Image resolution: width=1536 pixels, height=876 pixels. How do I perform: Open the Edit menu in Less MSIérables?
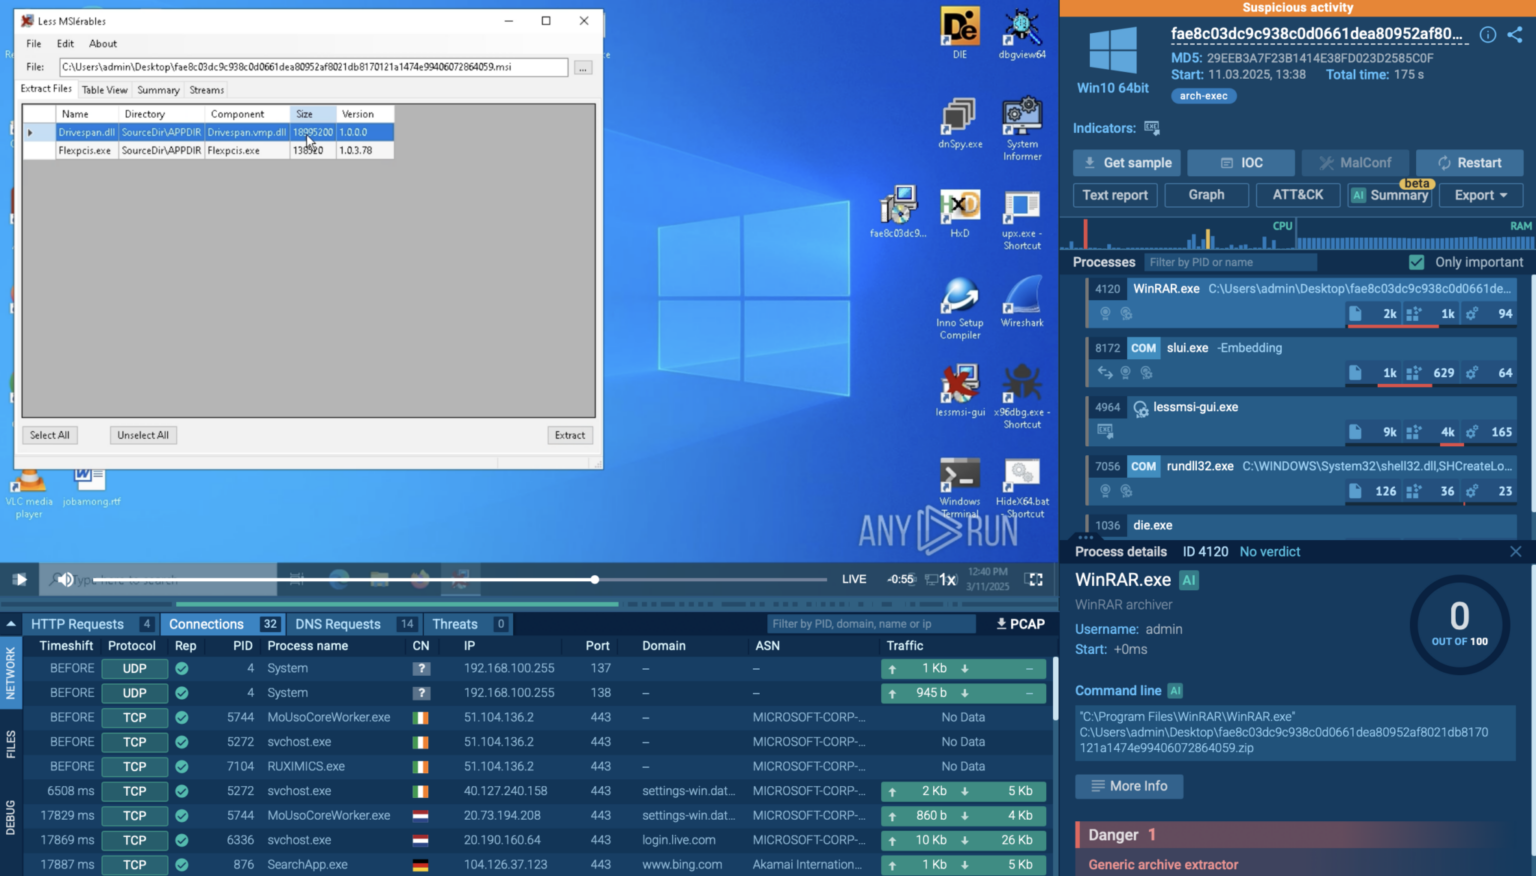pos(64,43)
